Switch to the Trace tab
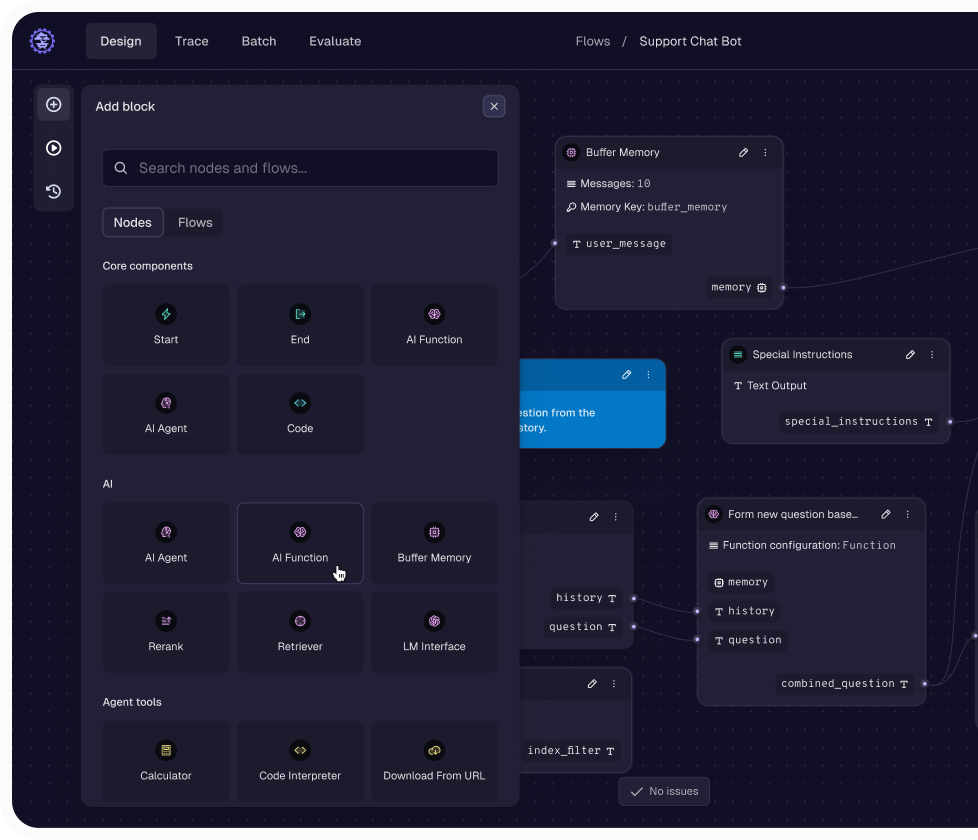This screenshot has width=978, height=840. [x=191, y=41]
